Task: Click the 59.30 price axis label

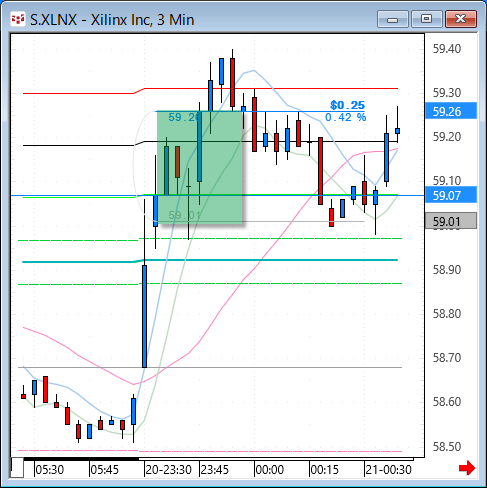Action: pos(447,93)
